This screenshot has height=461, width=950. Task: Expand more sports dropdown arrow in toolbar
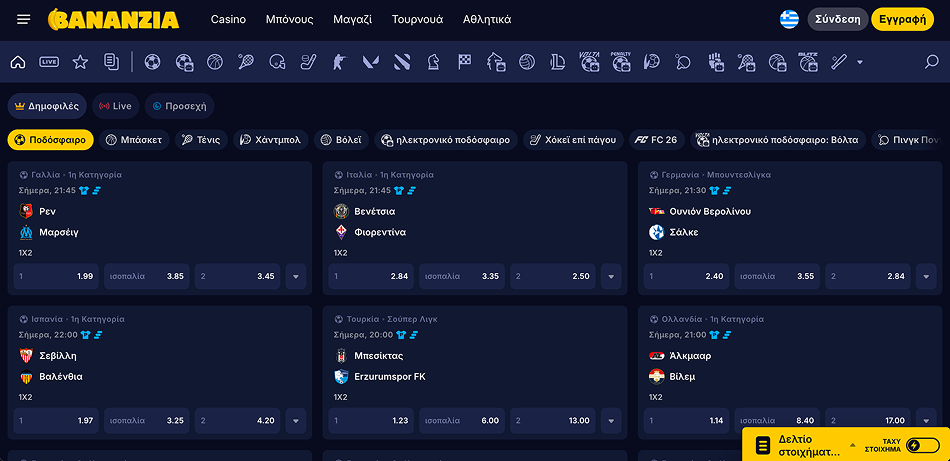860,62
